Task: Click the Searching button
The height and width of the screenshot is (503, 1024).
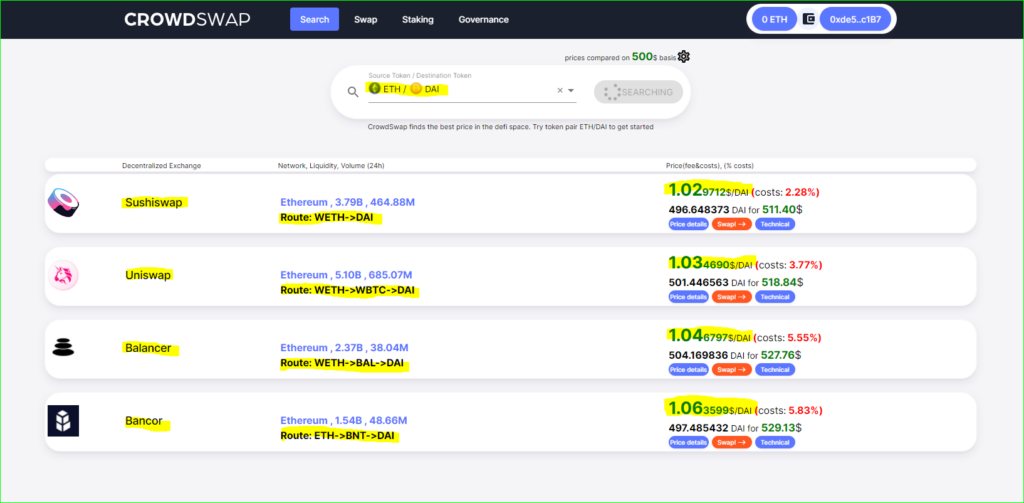Action: click(x=638, y=92)
